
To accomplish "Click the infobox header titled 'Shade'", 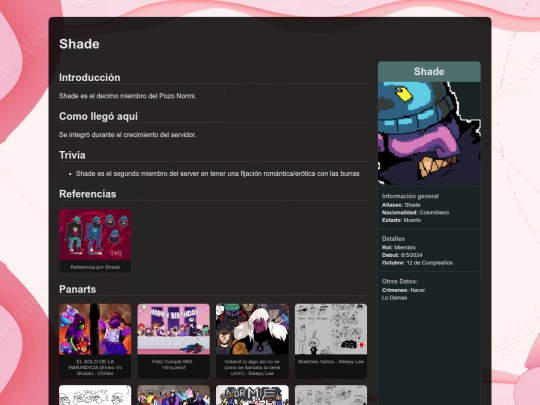I will point(429,72).
